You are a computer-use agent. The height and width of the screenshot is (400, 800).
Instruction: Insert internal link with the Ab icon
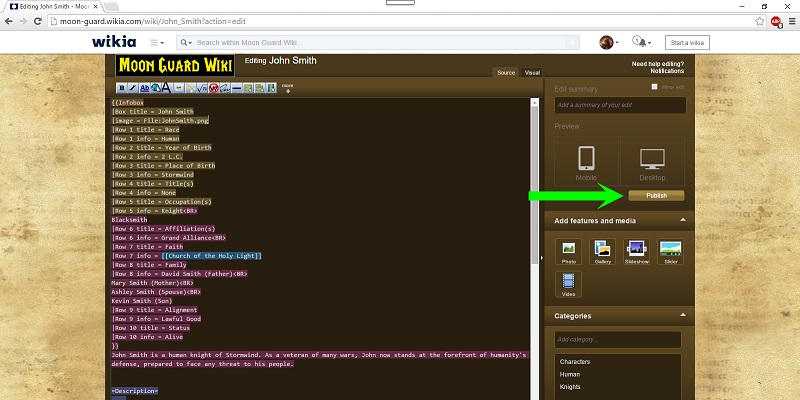click(x=145, y=88)
